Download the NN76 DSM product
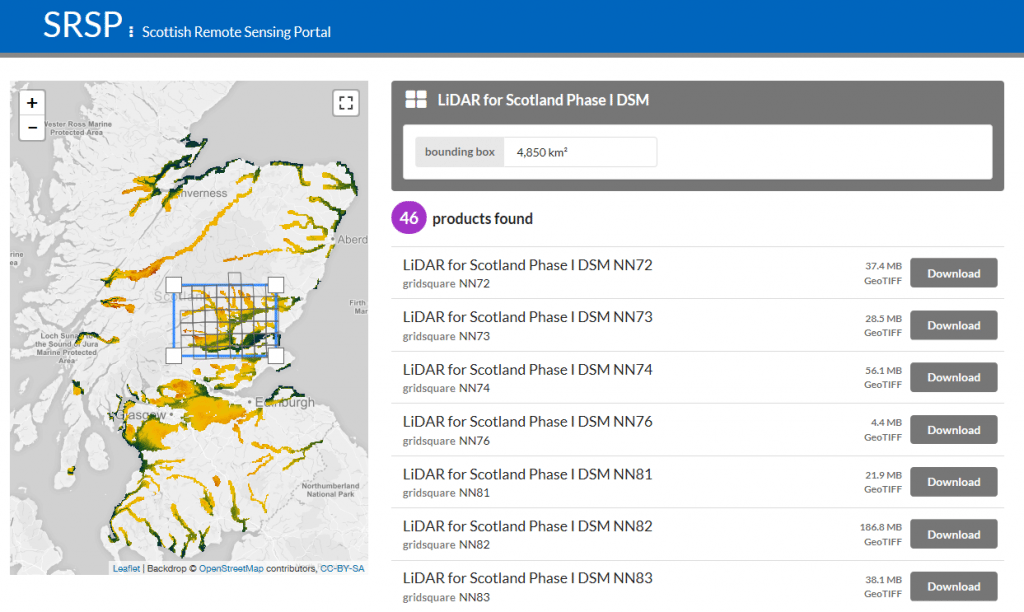Image resolution: width=1024 pixels, height=612 pixels. coord(953,430)
